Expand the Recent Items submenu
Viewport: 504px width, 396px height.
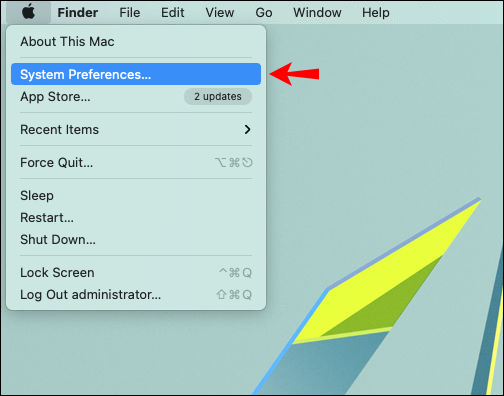click(x=136, y=129)
